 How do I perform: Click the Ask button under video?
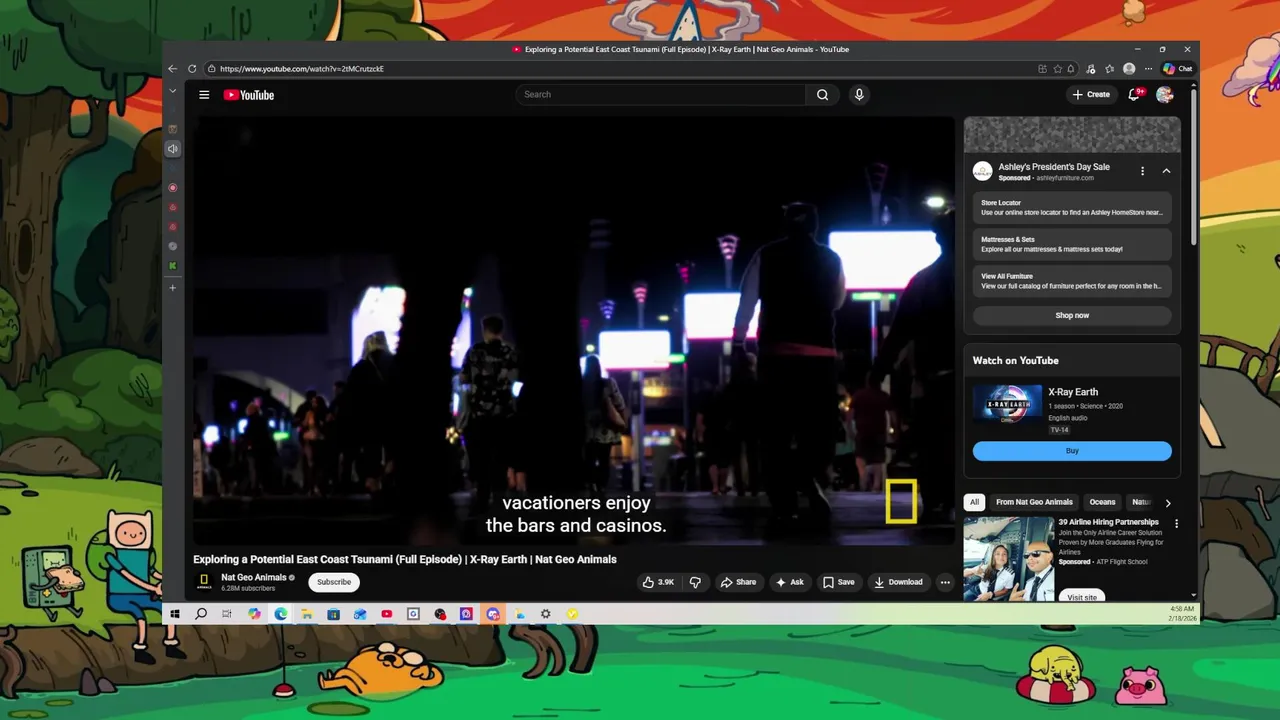789,582
